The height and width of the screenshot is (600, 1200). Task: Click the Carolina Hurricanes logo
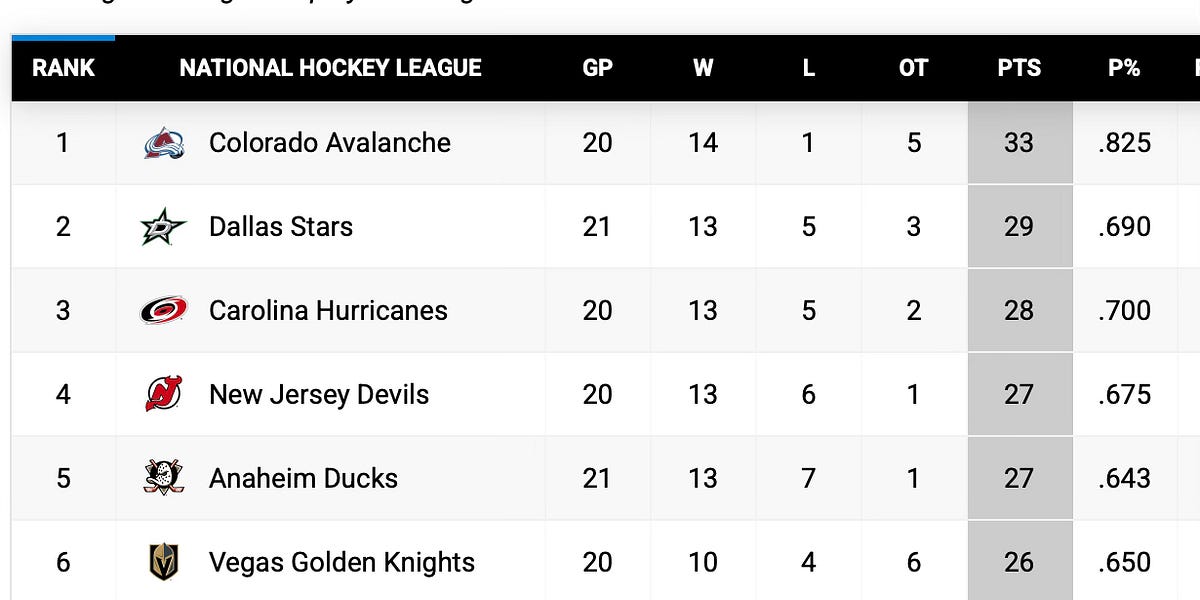click(x=163, y=310)
